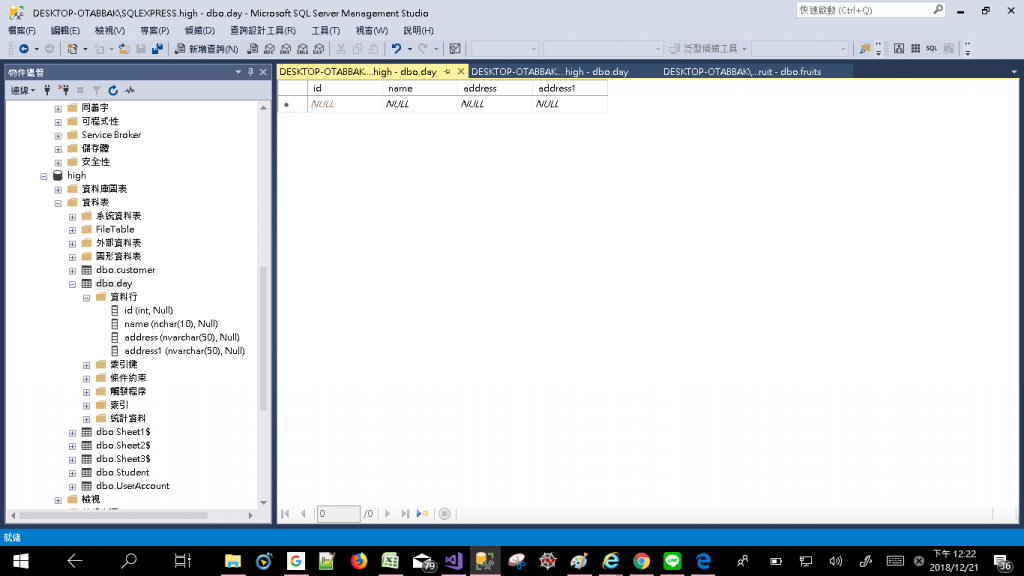Click the 新增查詢(N) new query button
This screenshot has width=1024, height=576.
click(x=206, y=49)
